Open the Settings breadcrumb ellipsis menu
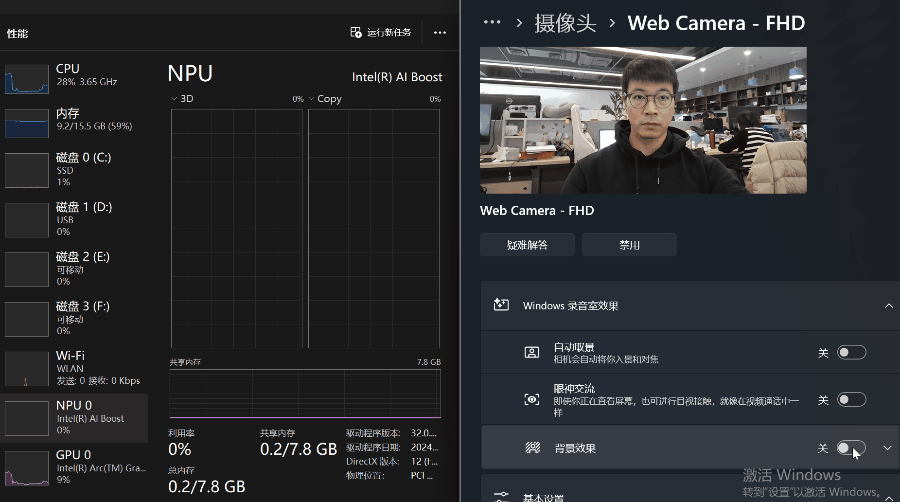This screenshot has height=502, width=900. pos(491,22)
